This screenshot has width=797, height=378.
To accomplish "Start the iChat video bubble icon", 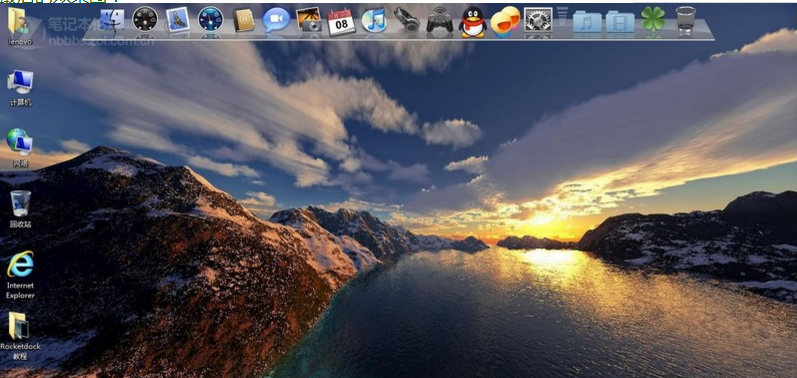I will click(276, 20).
